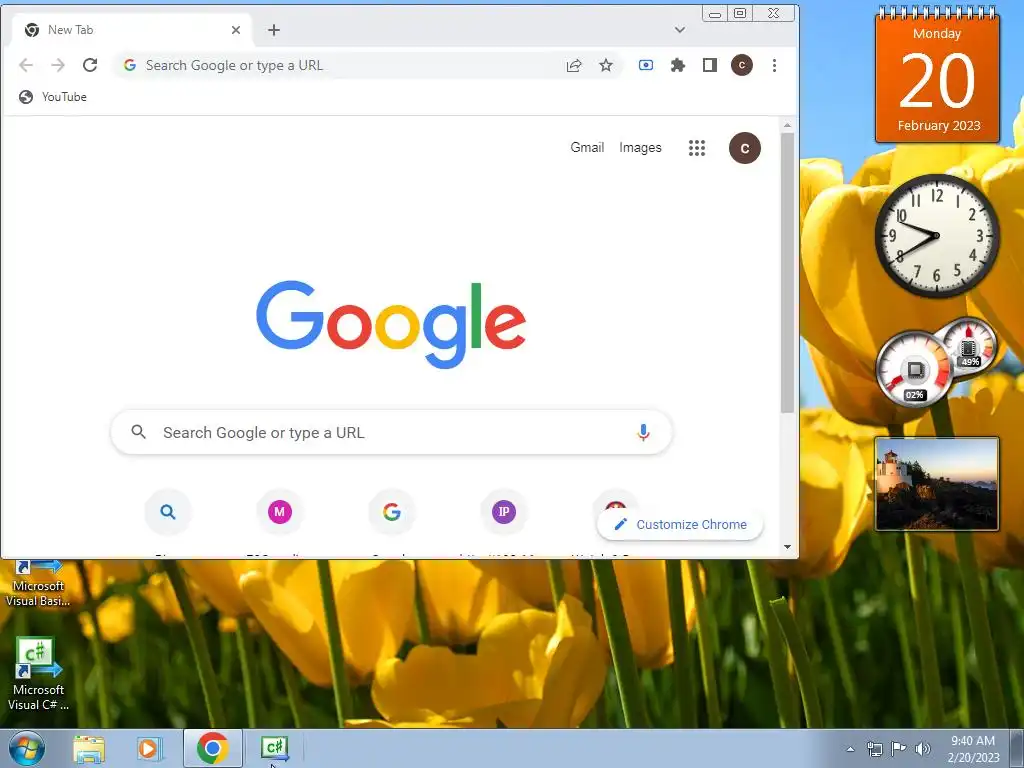Click the CPU meter gadget
This screenshot has height=768, width=1024.
(914, 370)
